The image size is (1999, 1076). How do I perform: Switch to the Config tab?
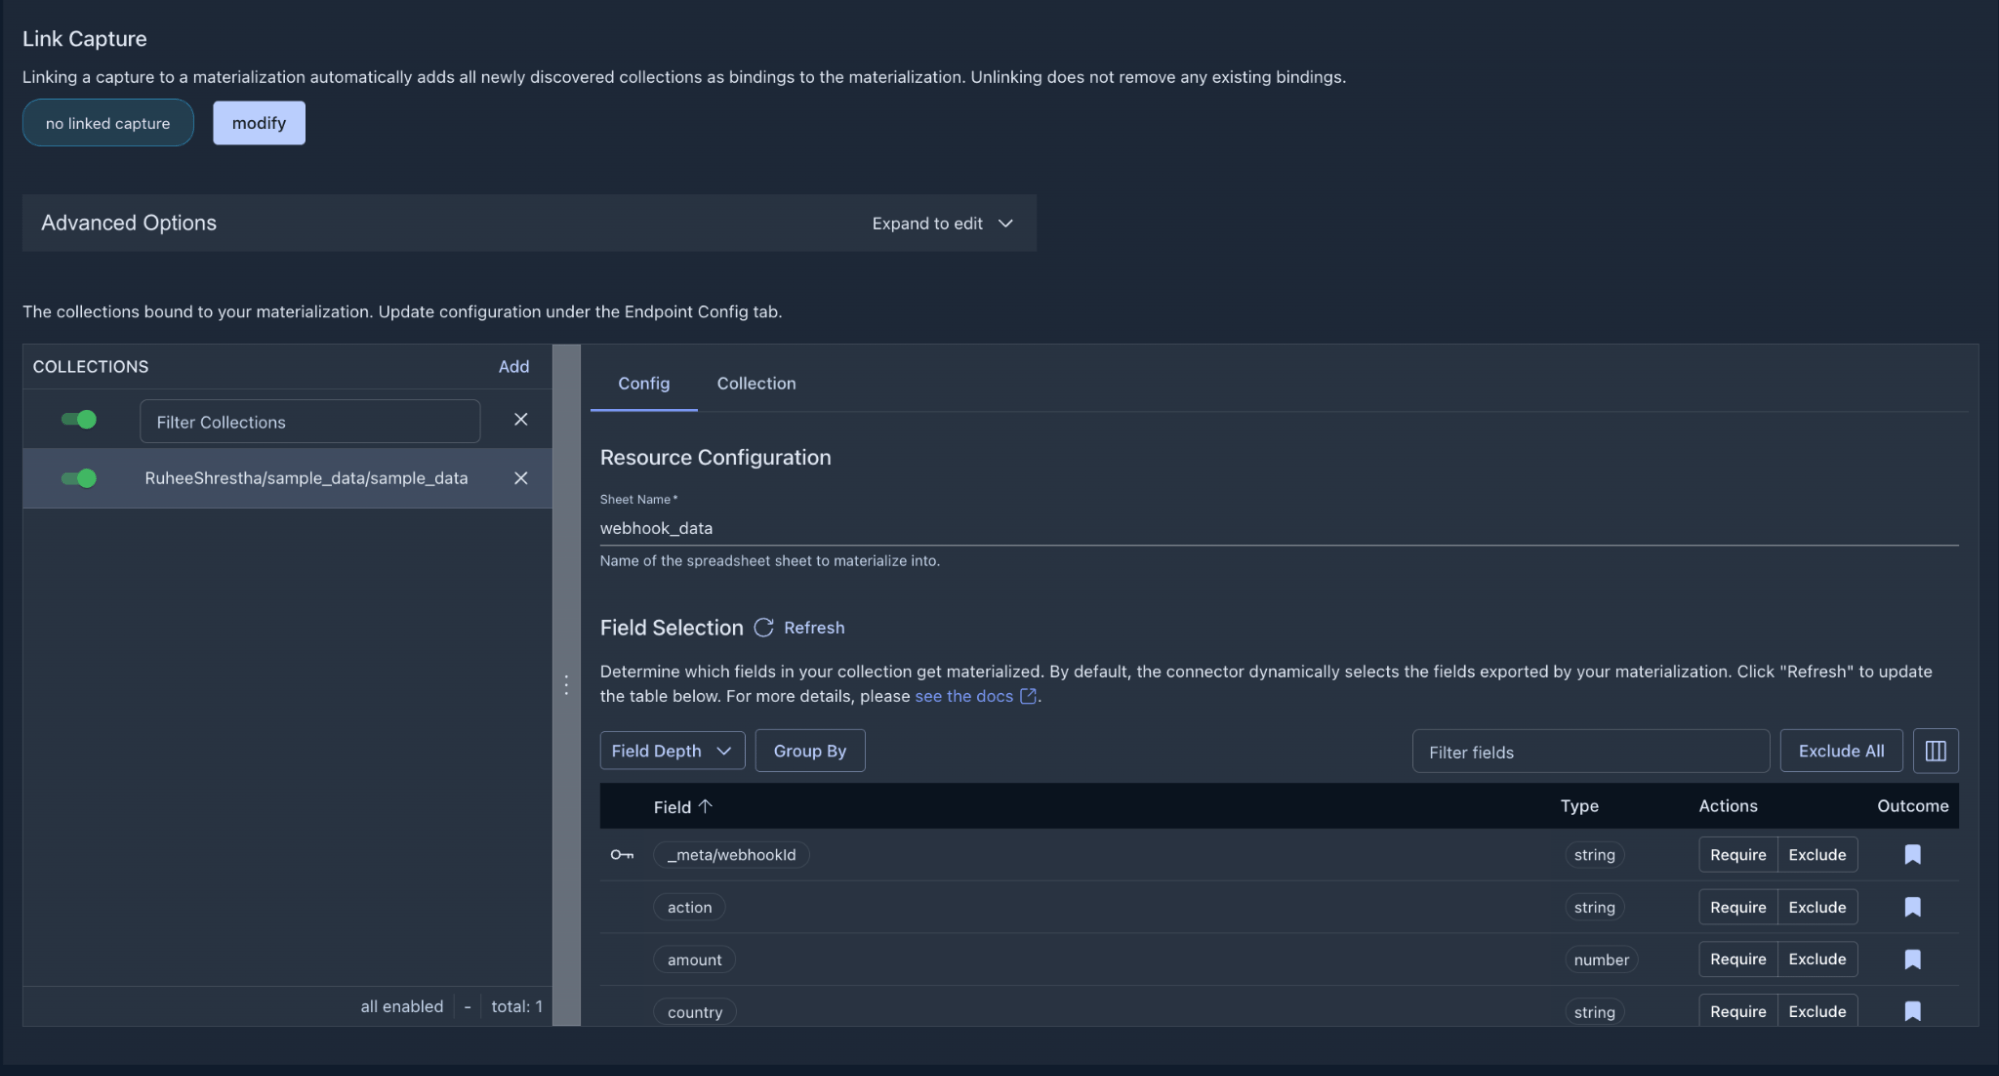(x=643, y=383)
